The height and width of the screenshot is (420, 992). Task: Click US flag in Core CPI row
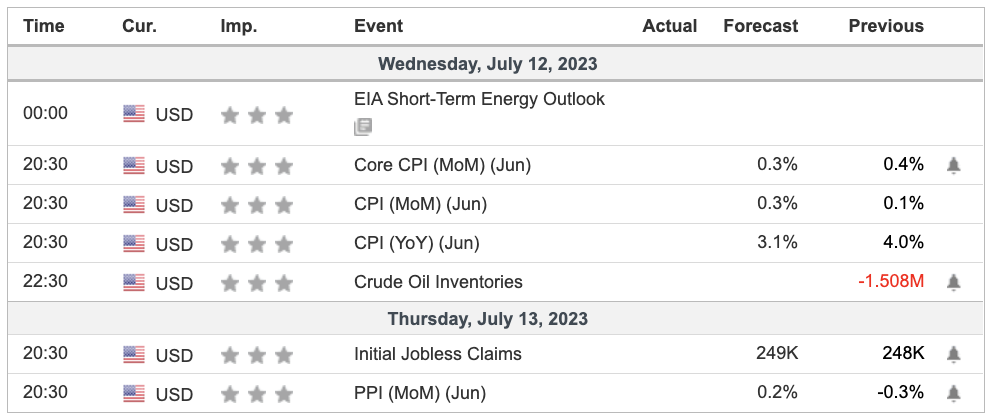click(134, 165)
